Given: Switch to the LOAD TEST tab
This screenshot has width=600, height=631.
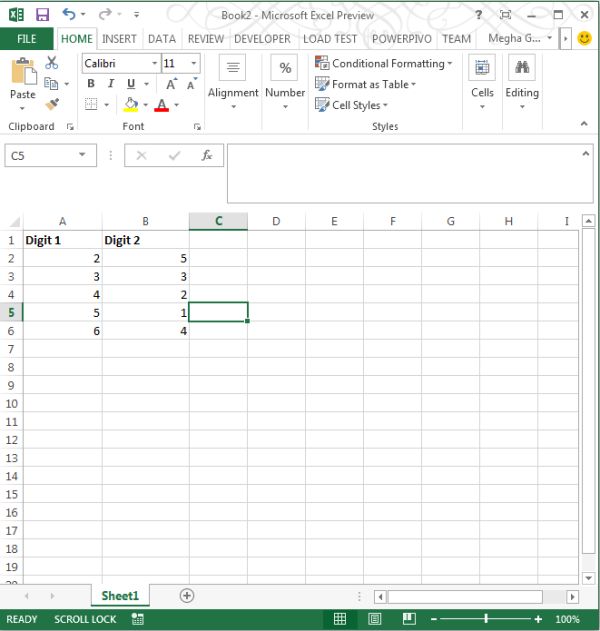Looking at the screenshot, I should [x=330, y=39].
